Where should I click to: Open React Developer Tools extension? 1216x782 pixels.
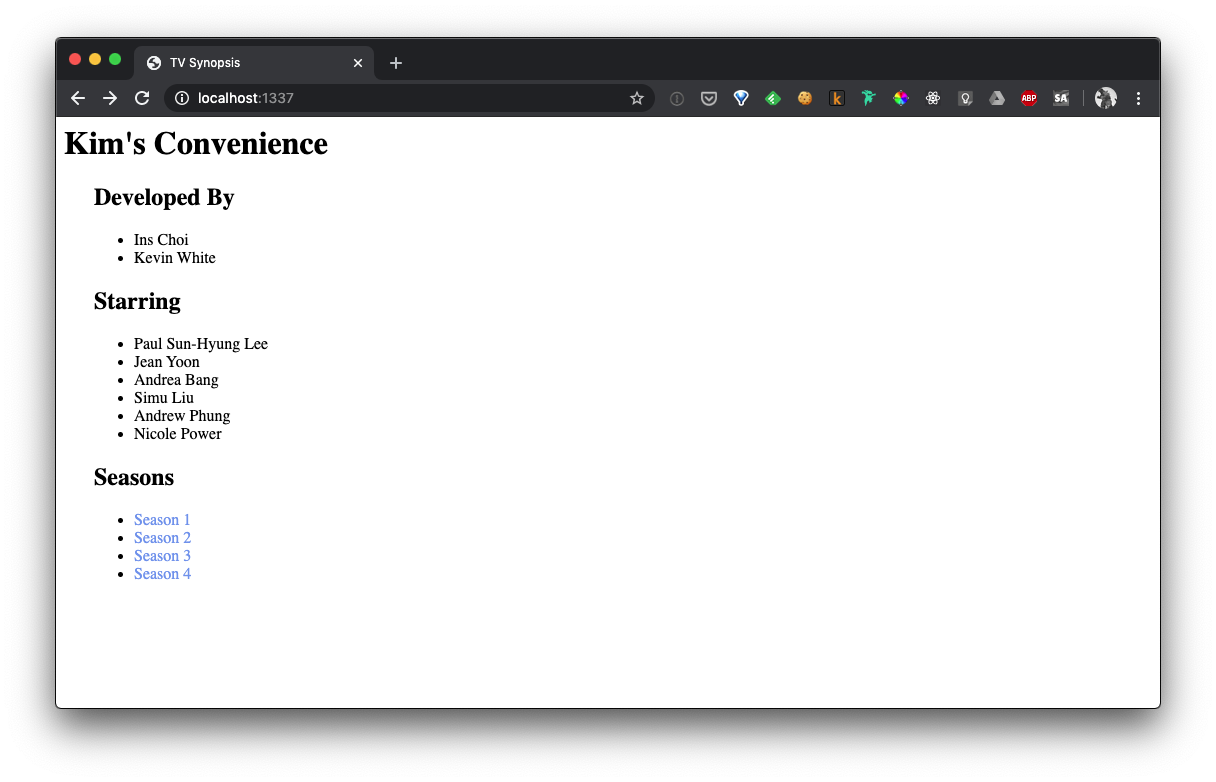[933, 98]
